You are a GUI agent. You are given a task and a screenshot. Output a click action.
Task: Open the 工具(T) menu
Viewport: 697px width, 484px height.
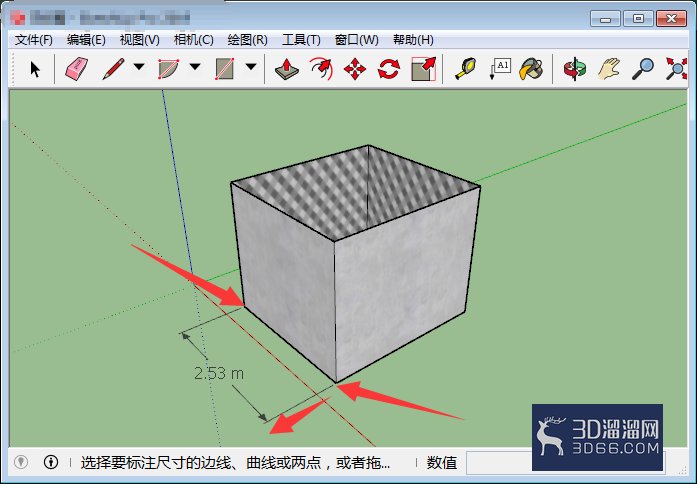301,40
